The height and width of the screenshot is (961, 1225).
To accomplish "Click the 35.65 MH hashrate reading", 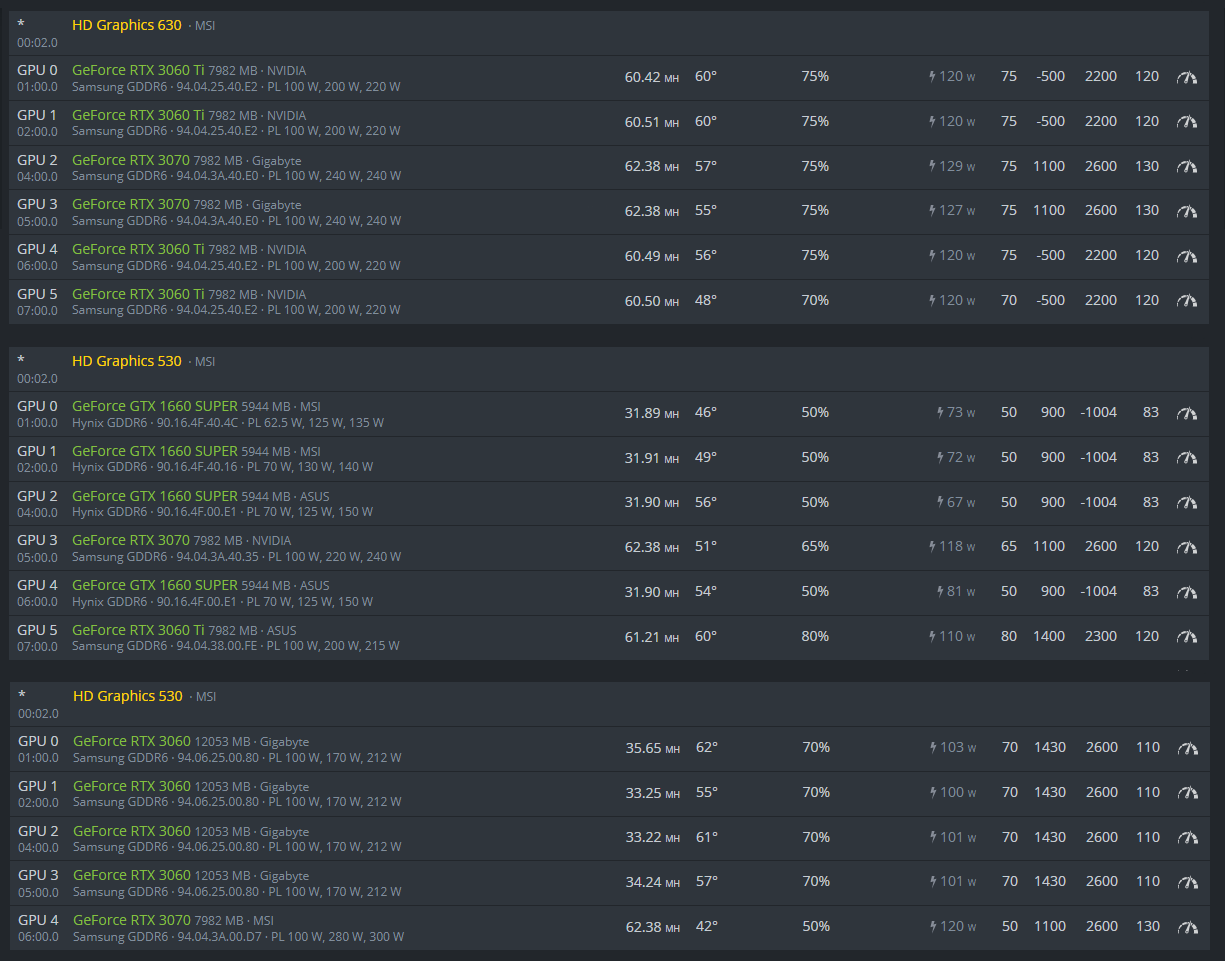I will [653, 747].
